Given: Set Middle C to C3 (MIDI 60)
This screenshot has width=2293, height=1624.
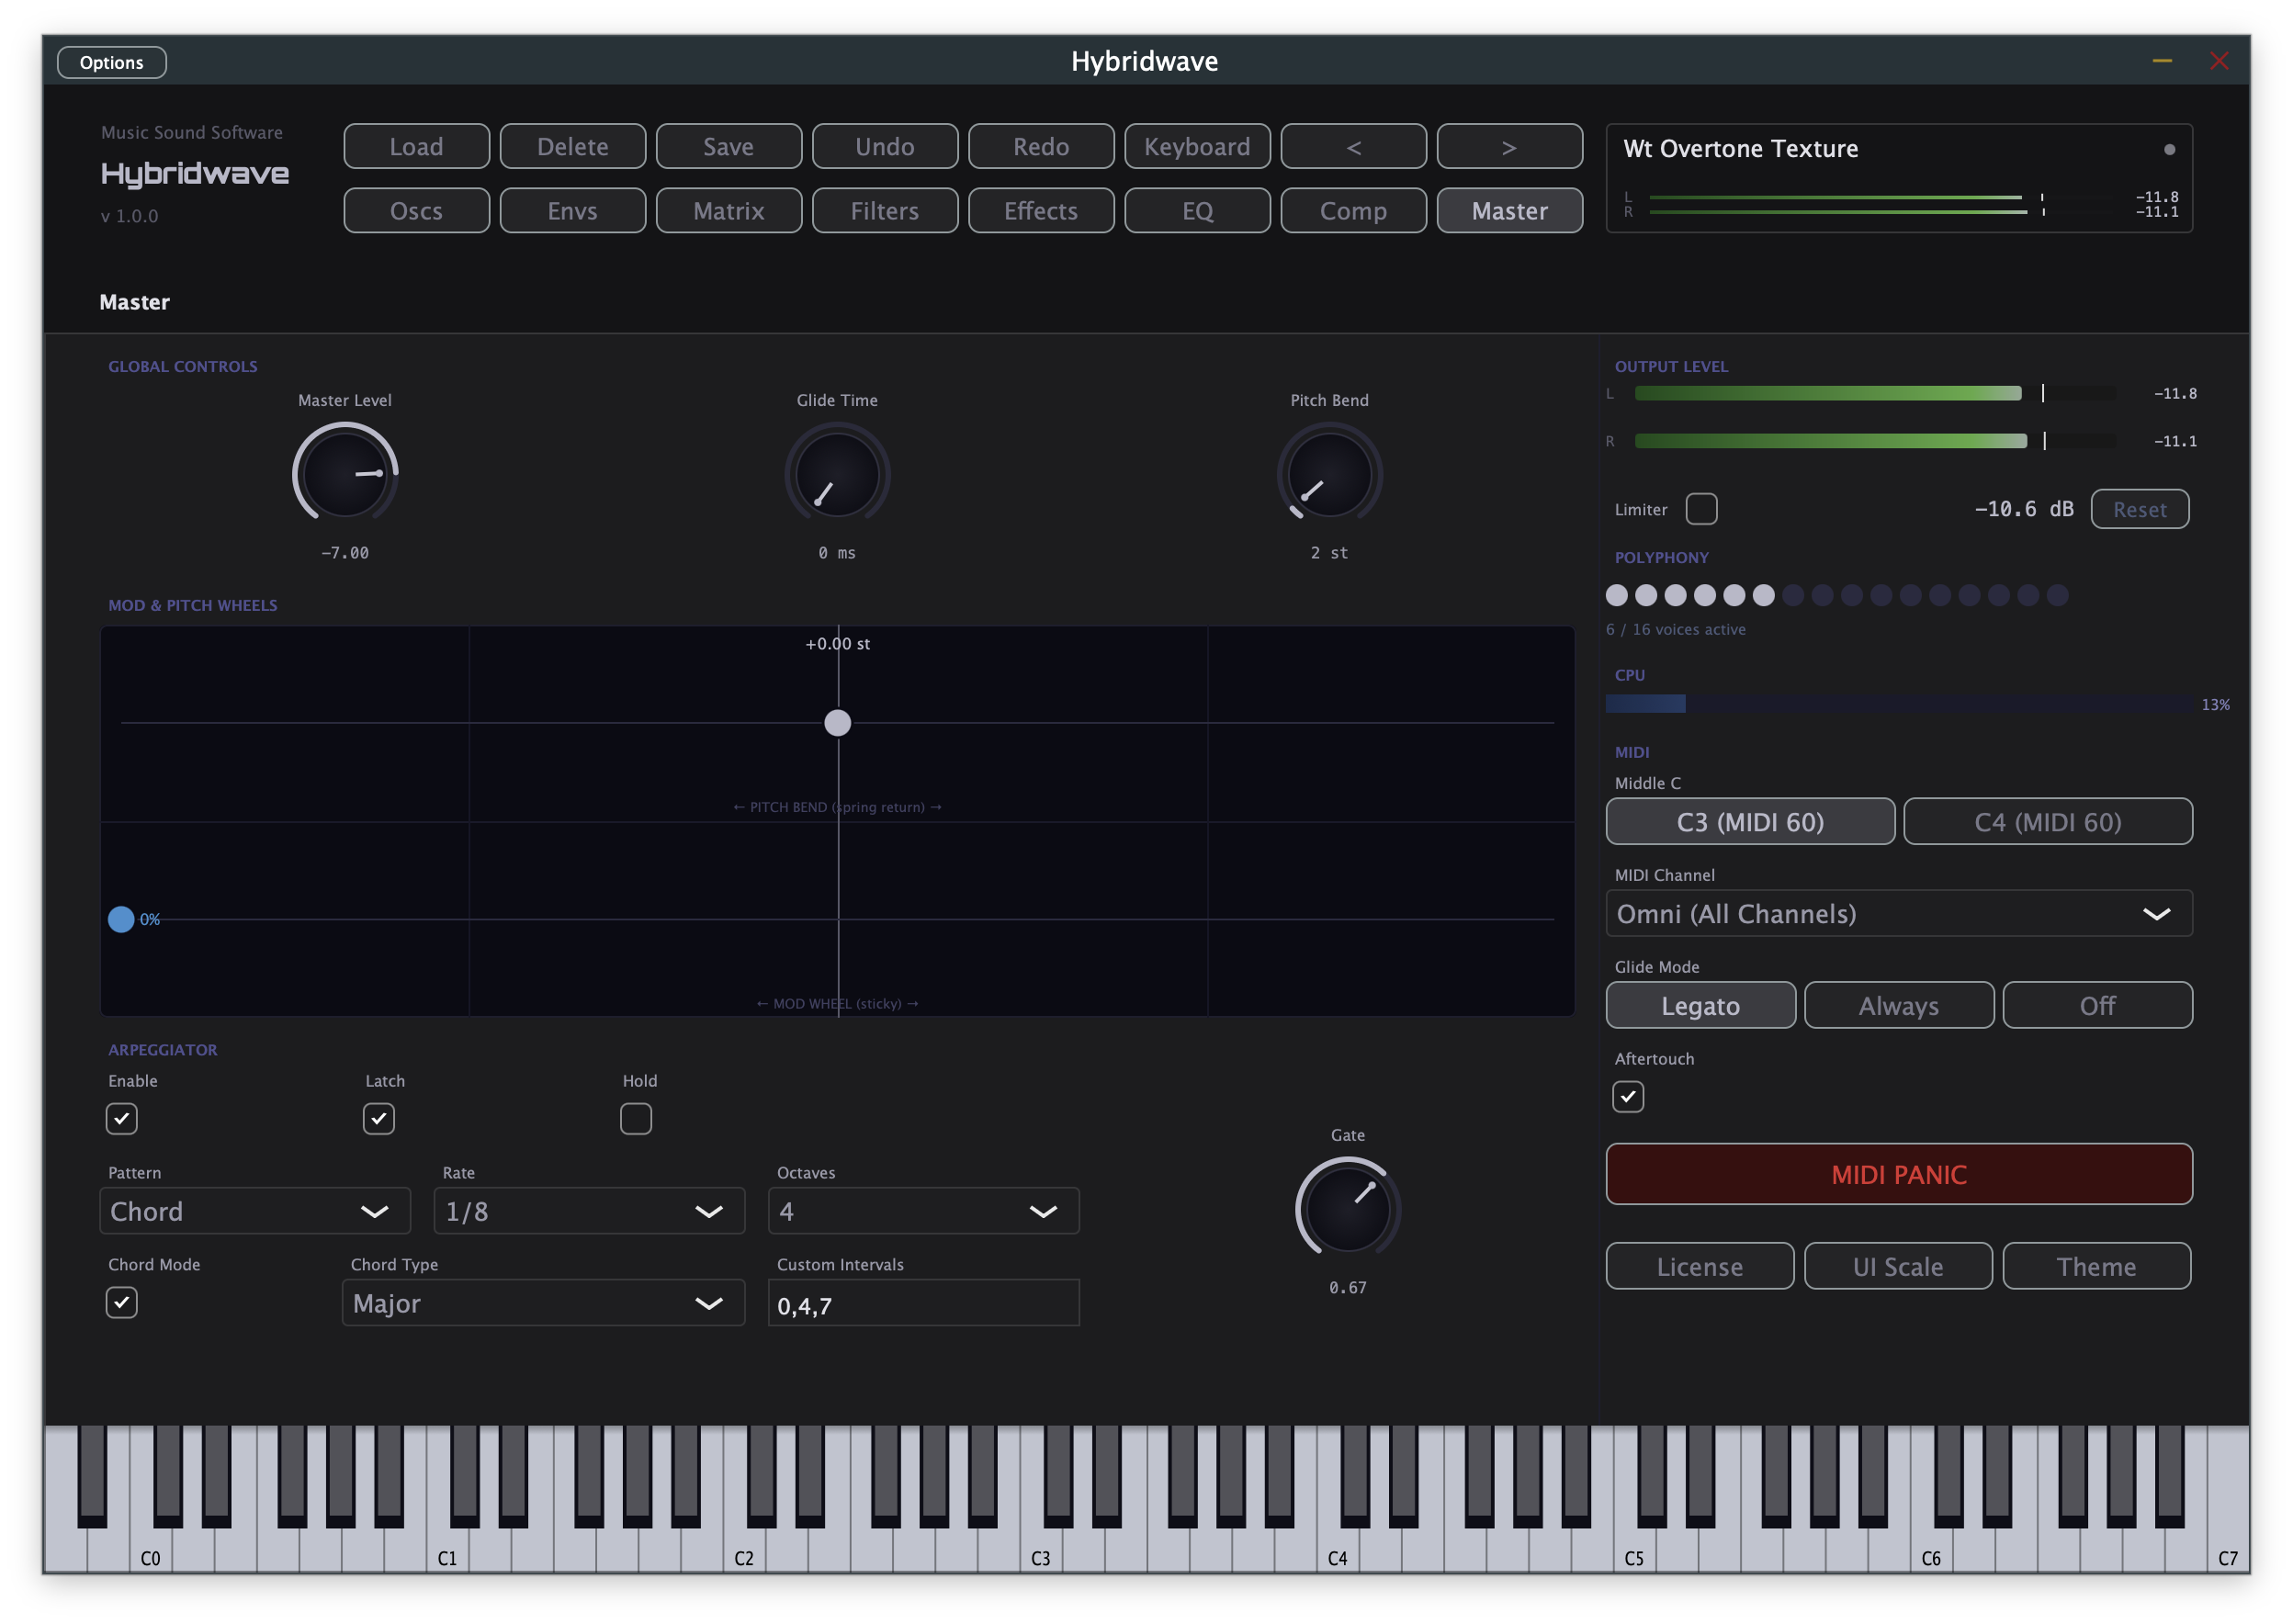Looking at the screenshot, I should pyautogui.click(x=1749, y=821).
